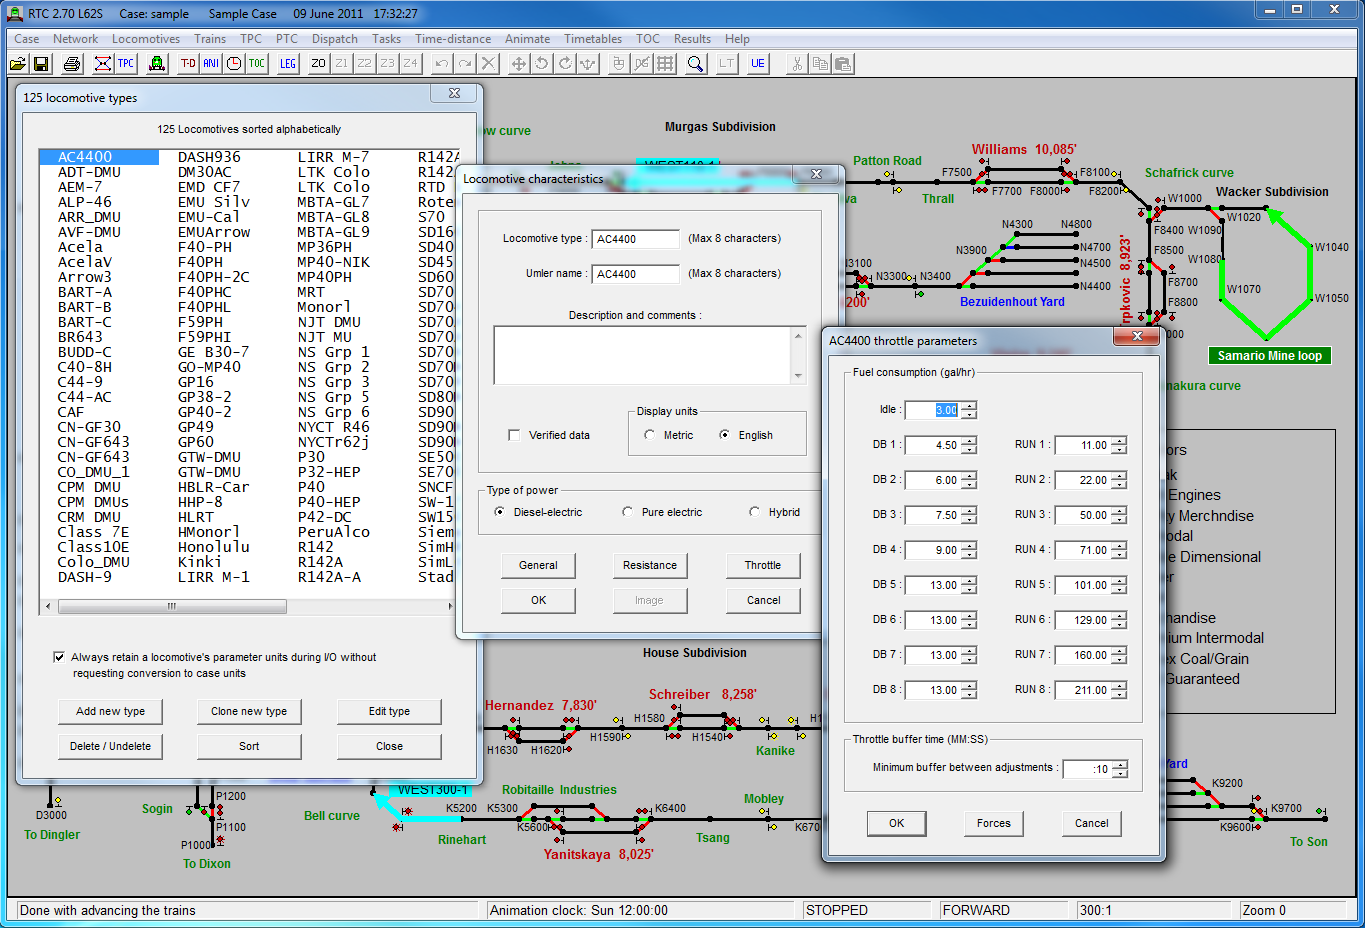
Task: Click the ANI animate toolbar icon
Action: (211, 64)
